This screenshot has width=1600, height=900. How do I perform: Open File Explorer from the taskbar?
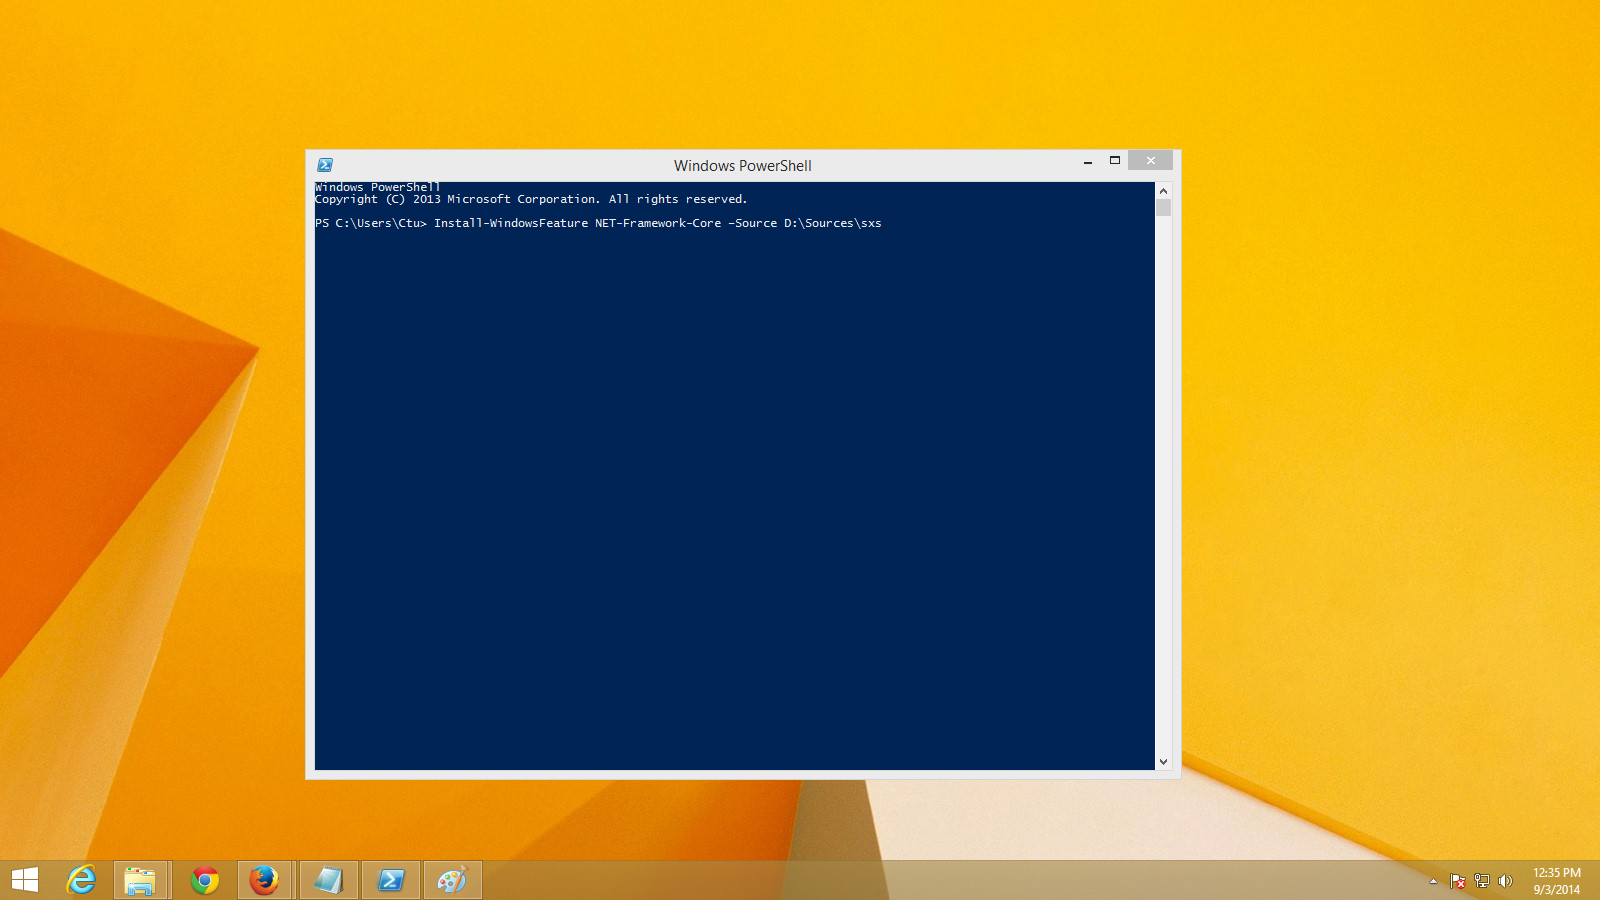coord(141,880)
